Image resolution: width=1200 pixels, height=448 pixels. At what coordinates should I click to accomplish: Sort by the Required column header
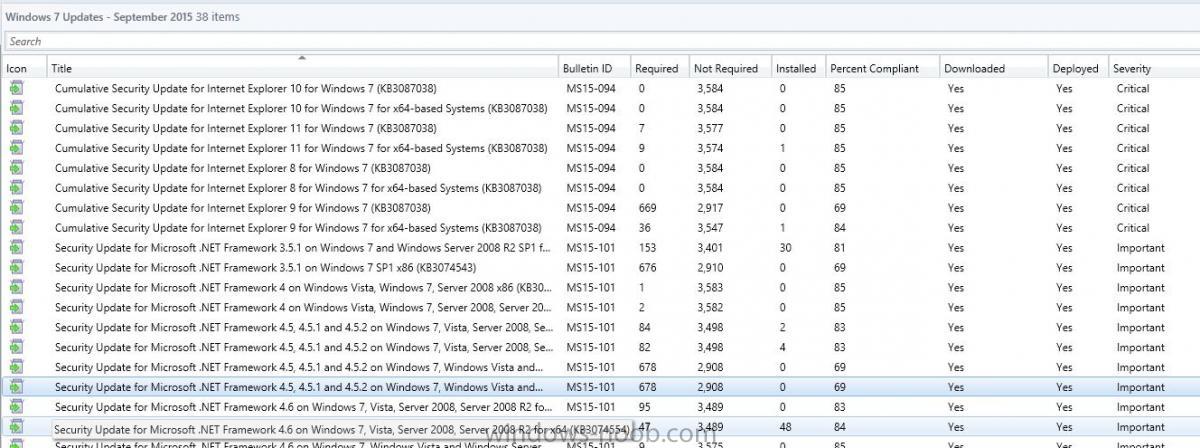point(660,68)
